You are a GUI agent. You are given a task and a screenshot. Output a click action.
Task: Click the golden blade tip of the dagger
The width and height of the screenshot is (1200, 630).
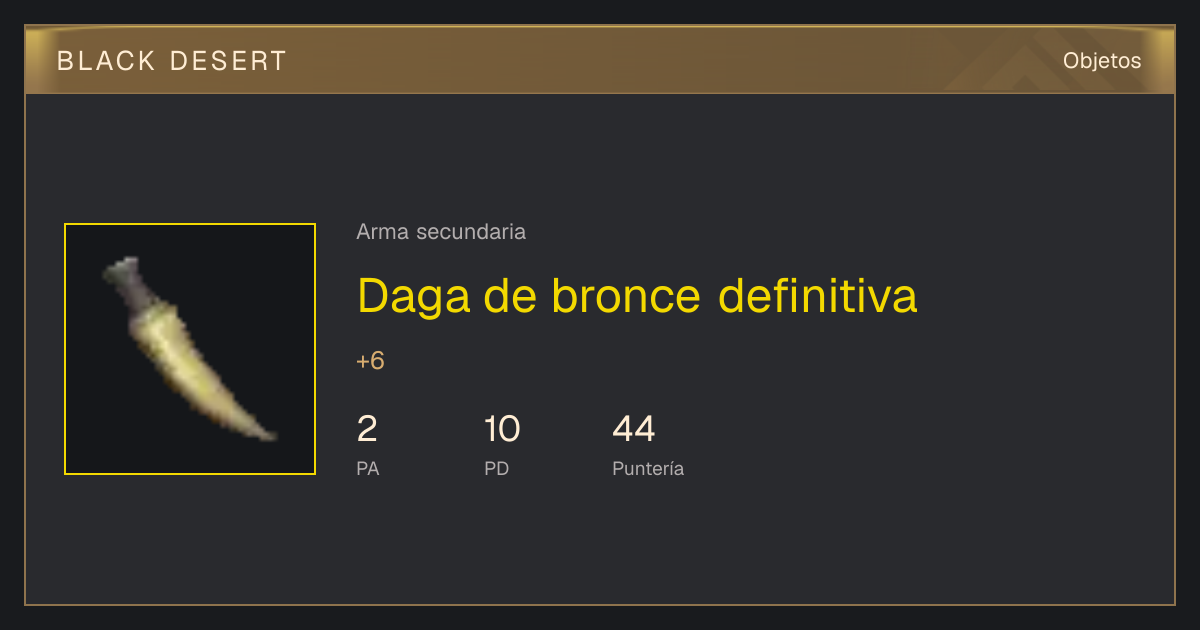pyautogui.click(x=256, y=426)
